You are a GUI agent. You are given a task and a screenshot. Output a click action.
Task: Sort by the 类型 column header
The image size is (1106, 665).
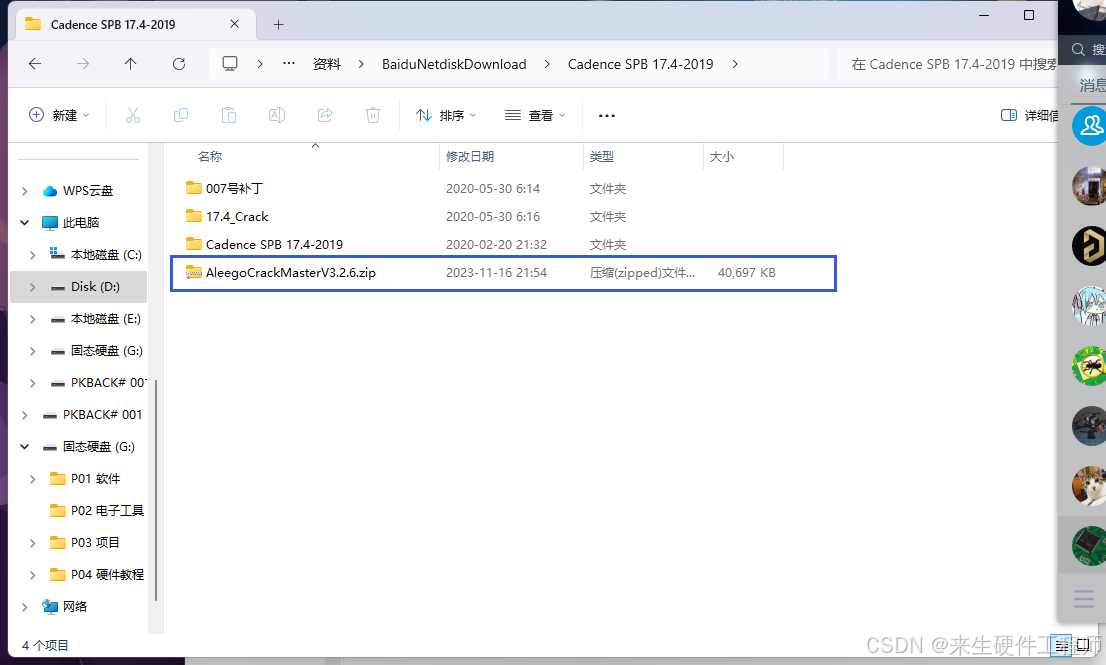click(x=602, y=157)
